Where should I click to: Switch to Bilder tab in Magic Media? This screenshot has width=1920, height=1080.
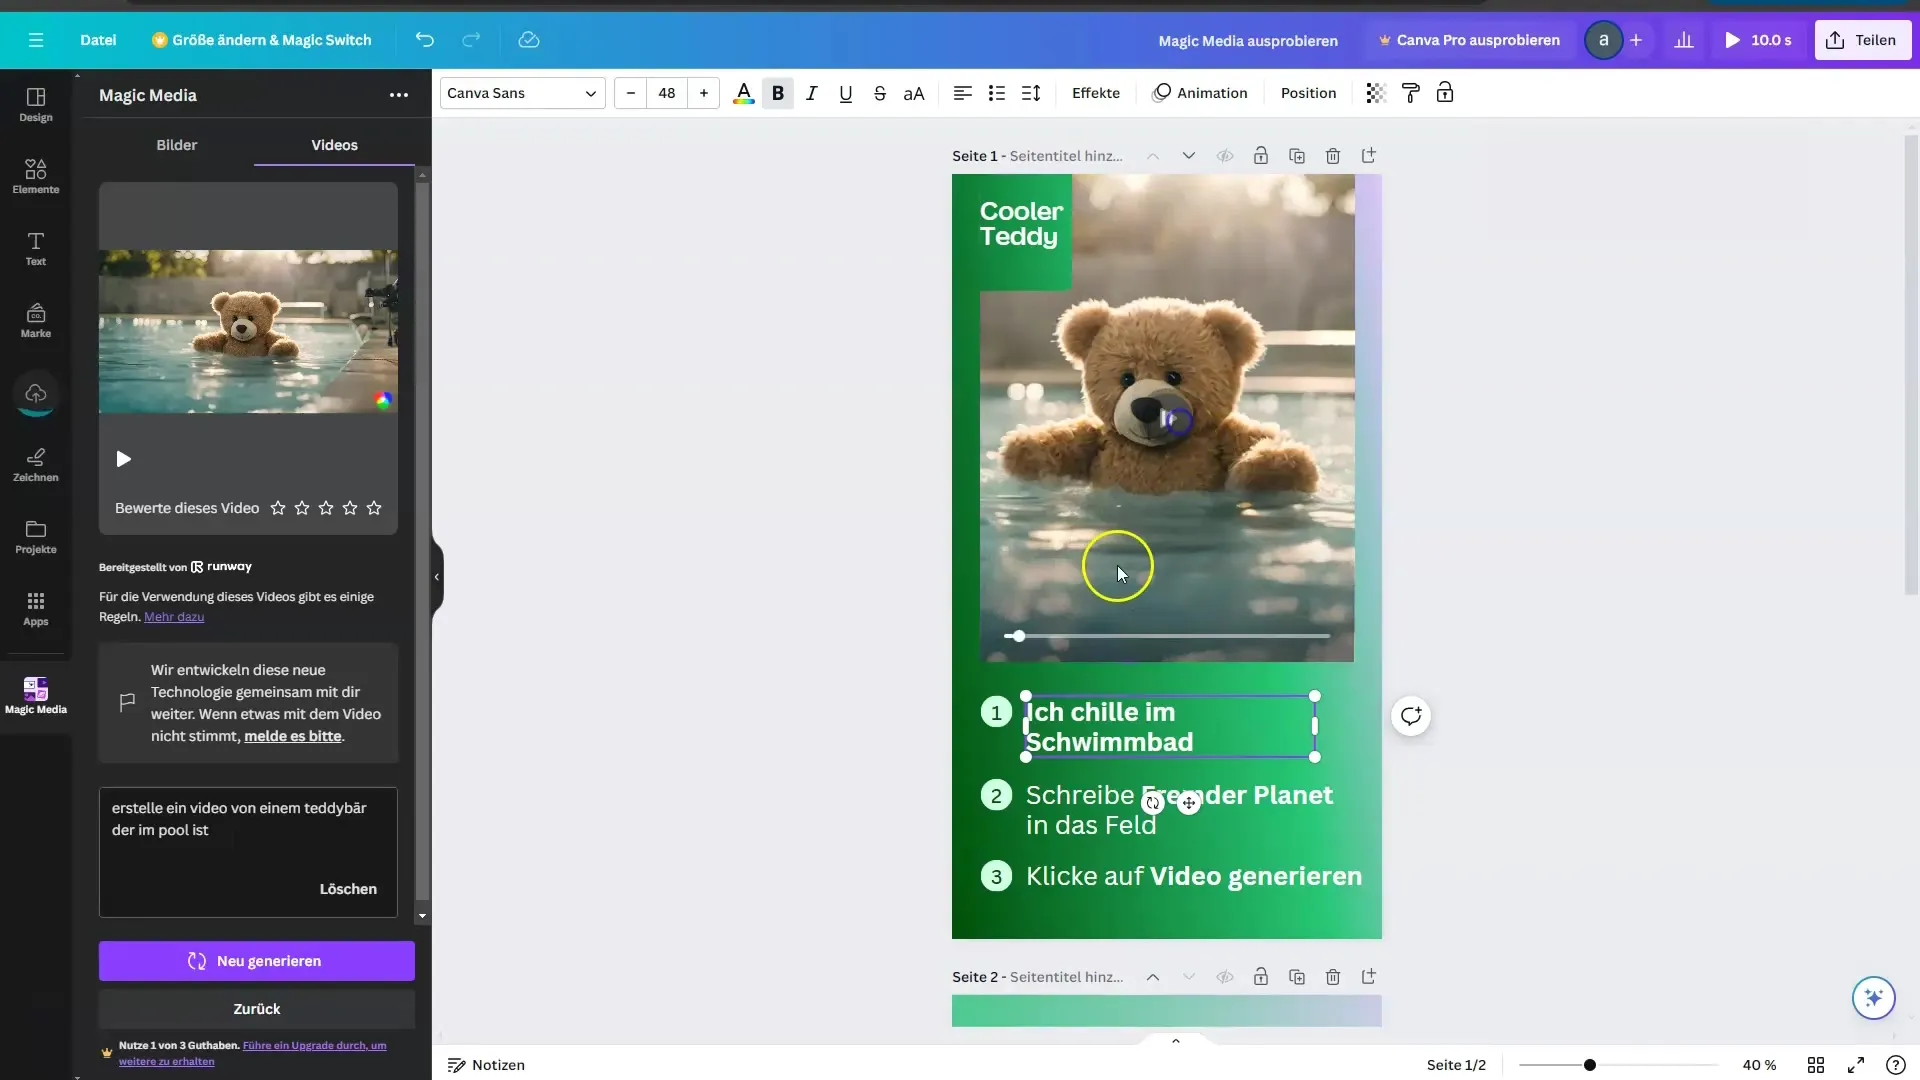pos(177,144)
